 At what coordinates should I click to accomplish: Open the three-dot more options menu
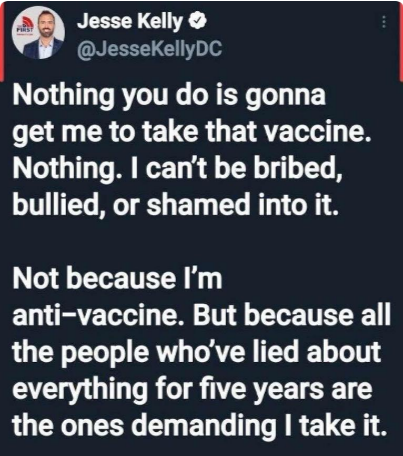click(384, 22)
